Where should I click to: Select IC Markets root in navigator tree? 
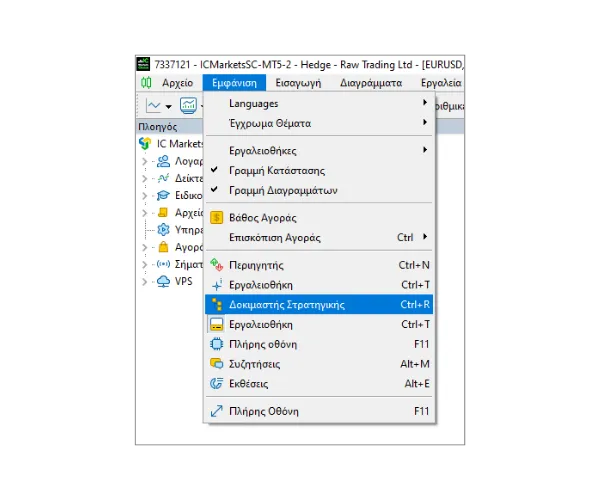(170, 144)
